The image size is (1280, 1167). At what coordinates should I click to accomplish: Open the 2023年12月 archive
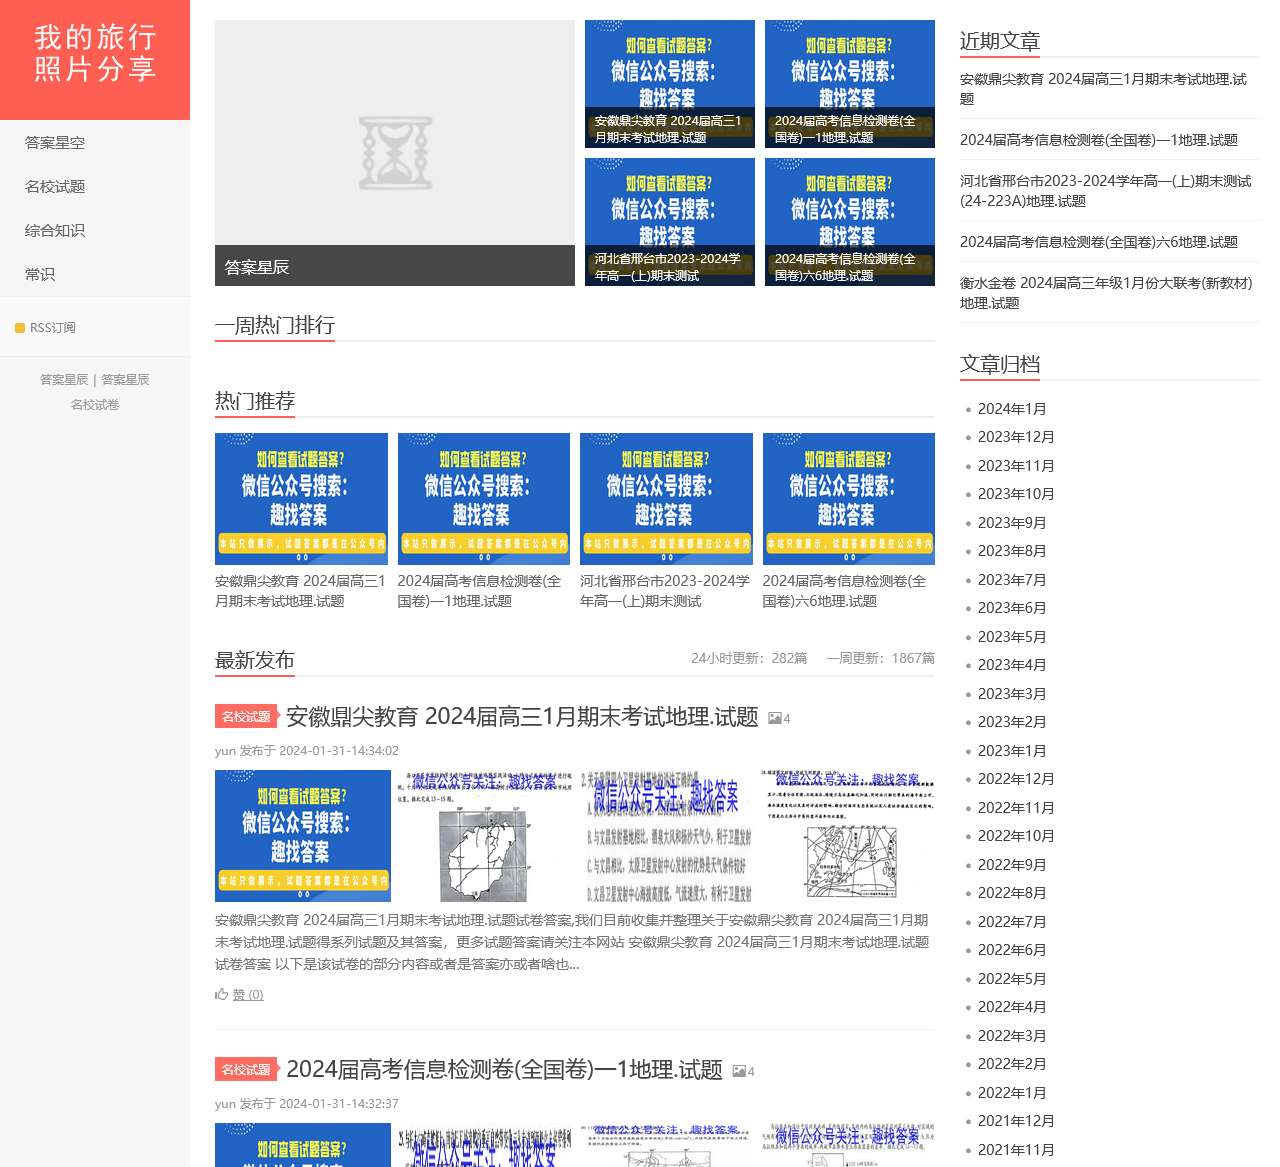click(1016, 437)
